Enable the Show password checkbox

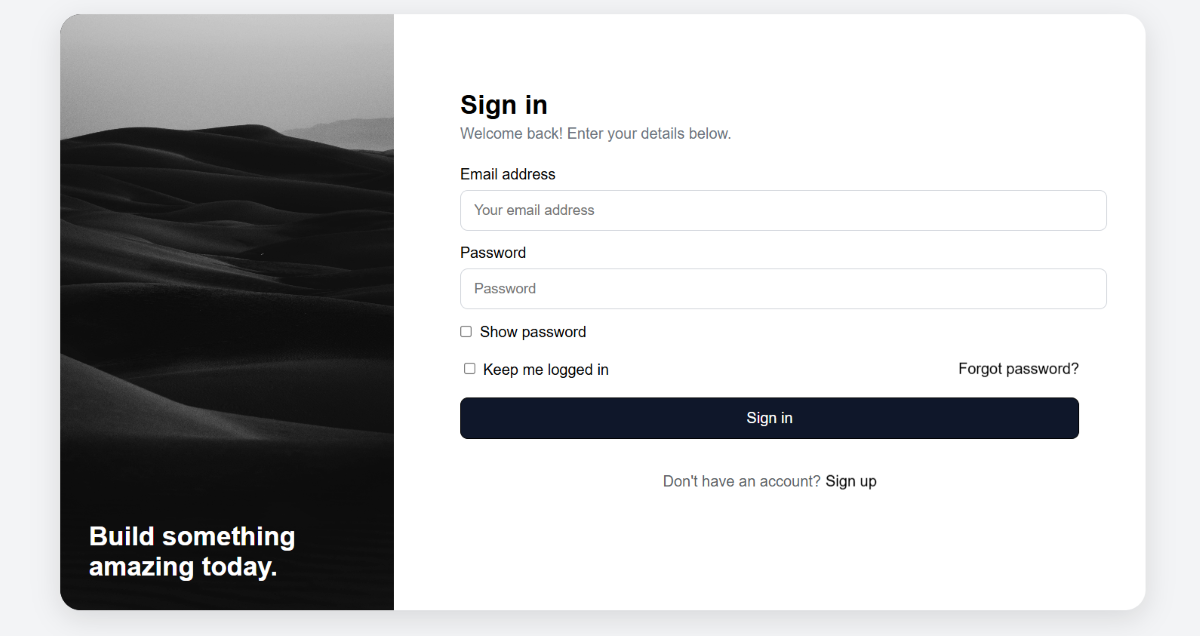pyautogui.click(x=466, y=332)
